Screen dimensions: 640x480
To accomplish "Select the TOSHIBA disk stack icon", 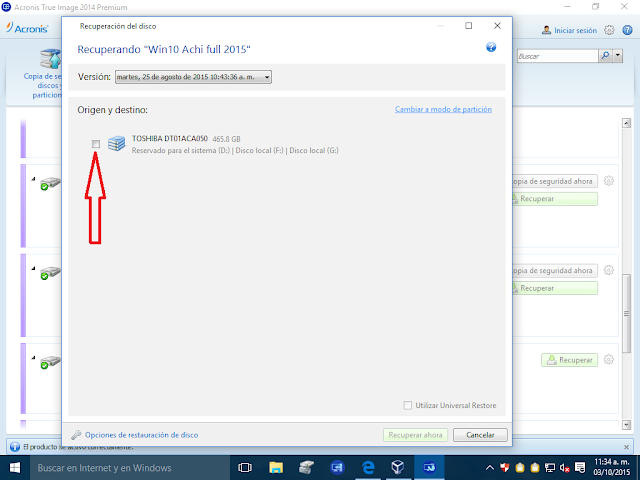I will click(116, 144).
